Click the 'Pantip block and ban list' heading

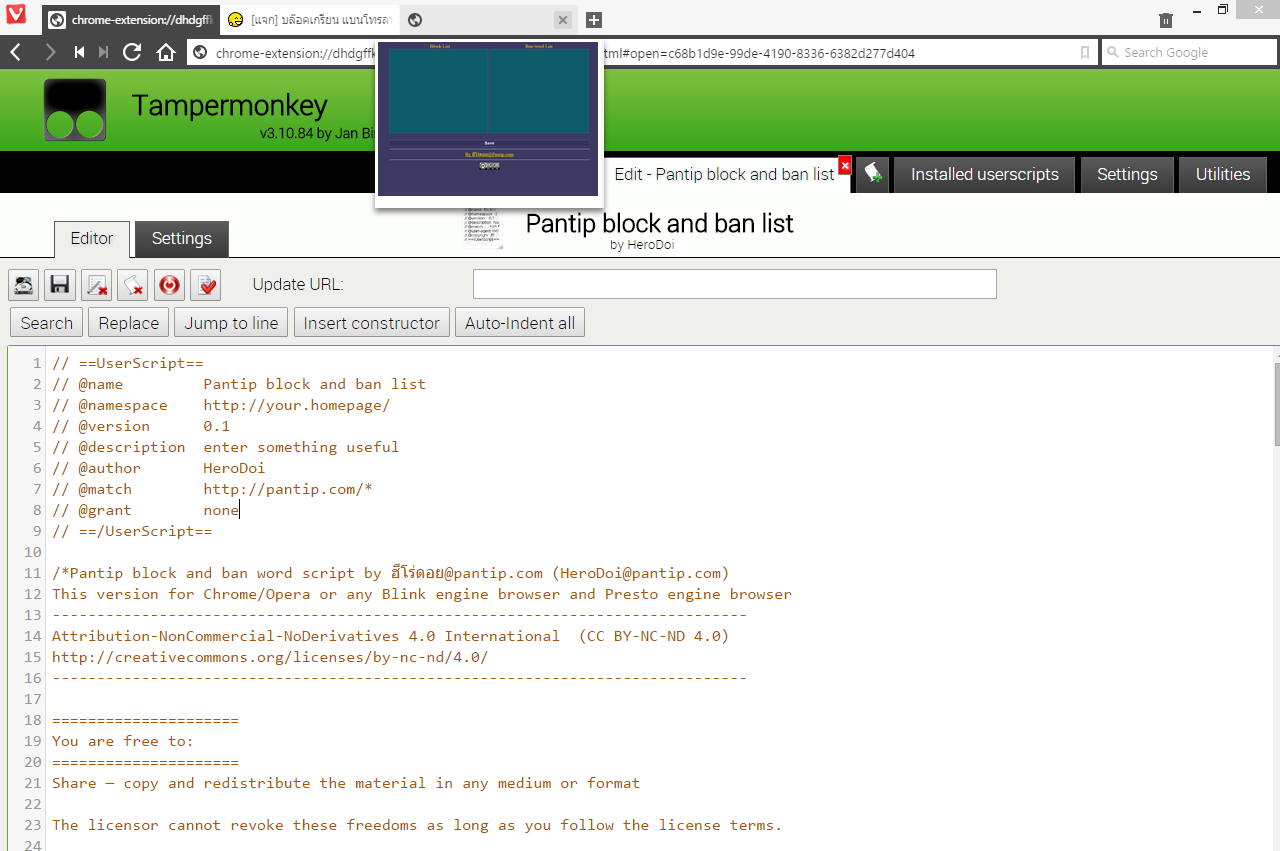(659, 222)
